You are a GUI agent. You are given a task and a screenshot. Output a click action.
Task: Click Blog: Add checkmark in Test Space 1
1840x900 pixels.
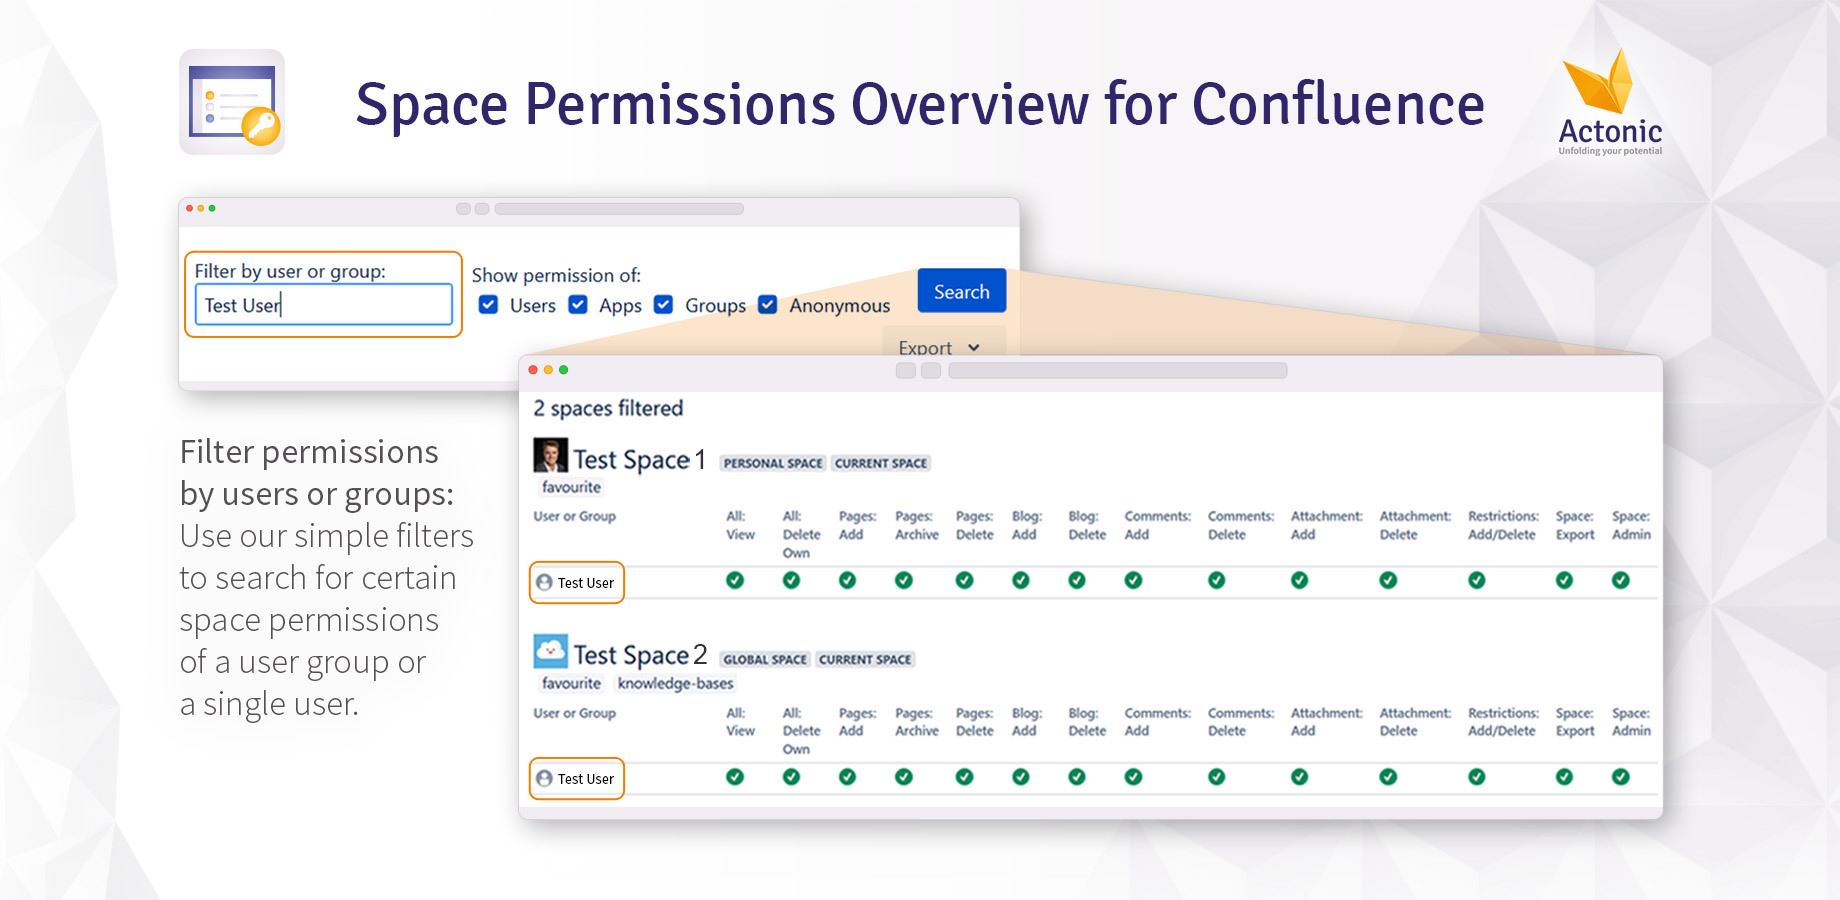point(1021,580)
